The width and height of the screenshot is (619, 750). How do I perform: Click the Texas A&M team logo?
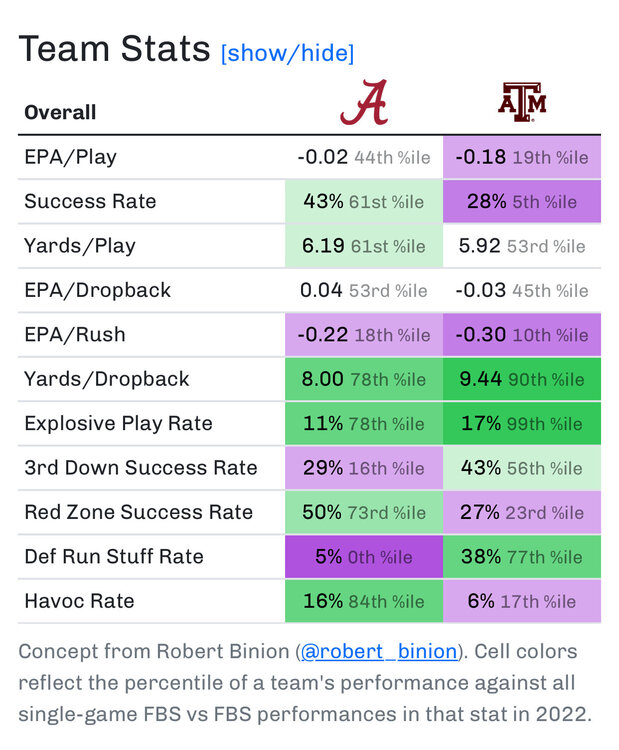[522, 103]
